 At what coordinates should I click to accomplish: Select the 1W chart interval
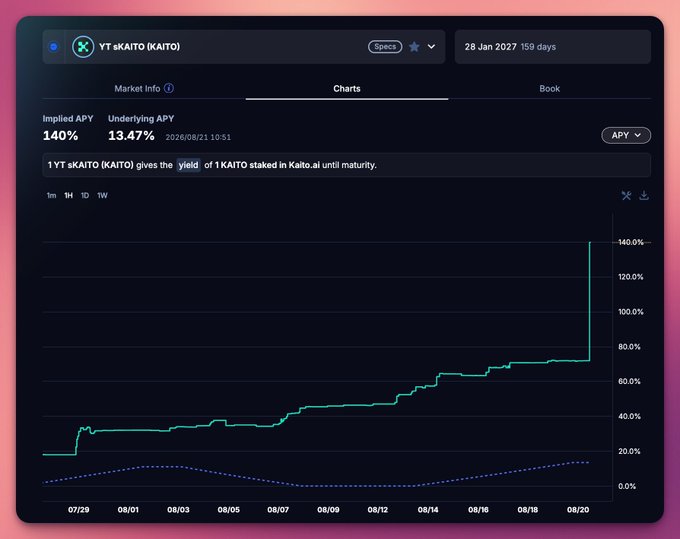pos(102,196)
